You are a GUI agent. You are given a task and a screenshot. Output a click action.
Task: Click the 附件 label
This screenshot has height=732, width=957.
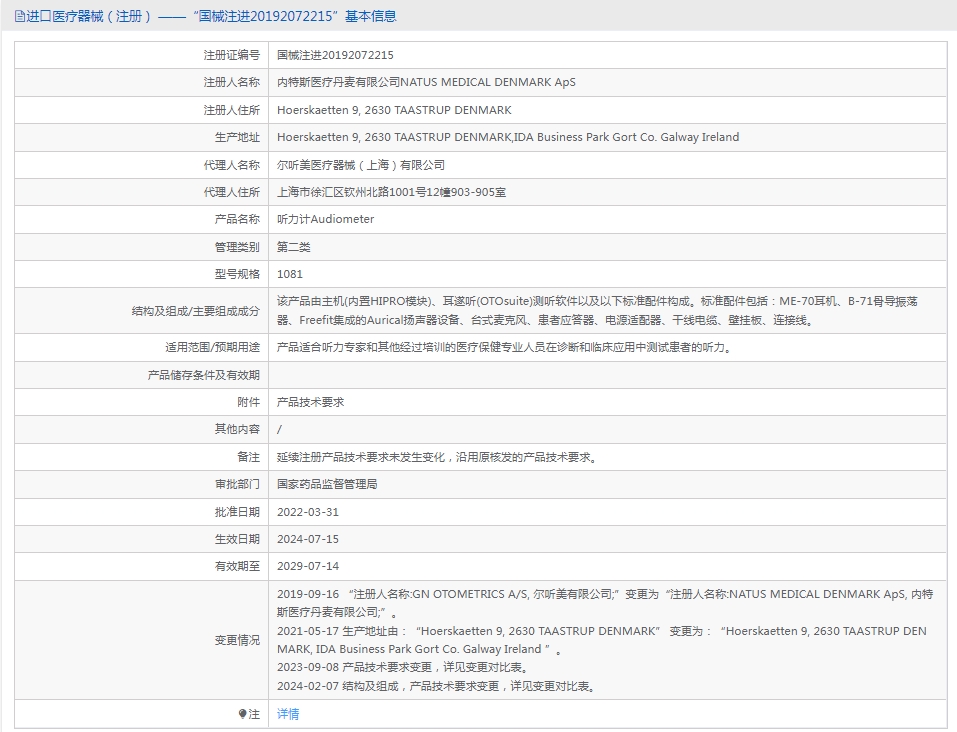[x=248, y=402]
